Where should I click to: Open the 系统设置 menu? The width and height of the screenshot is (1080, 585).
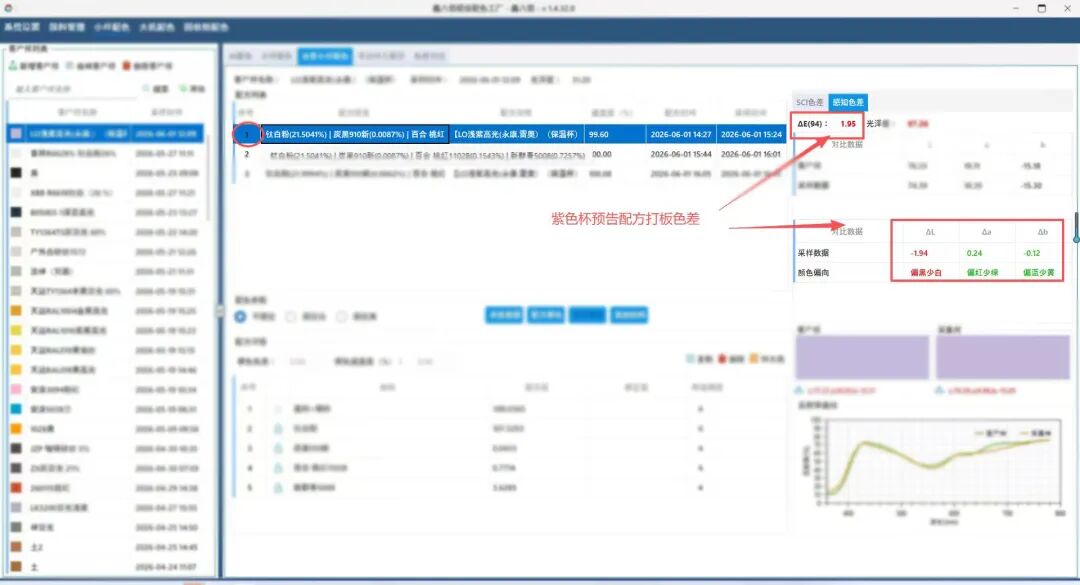(21, 27)
